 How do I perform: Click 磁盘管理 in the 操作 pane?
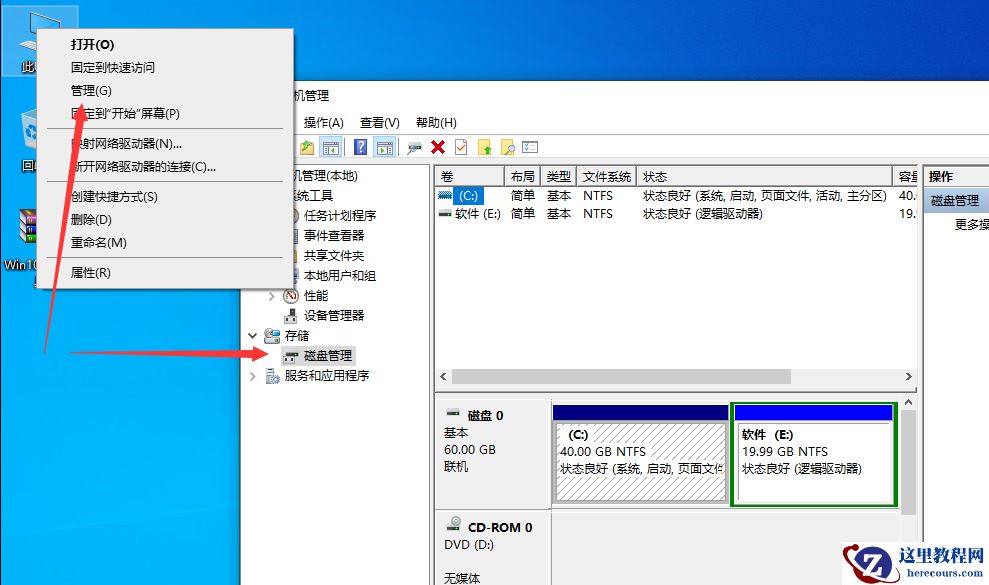click(x=956, y=200)
